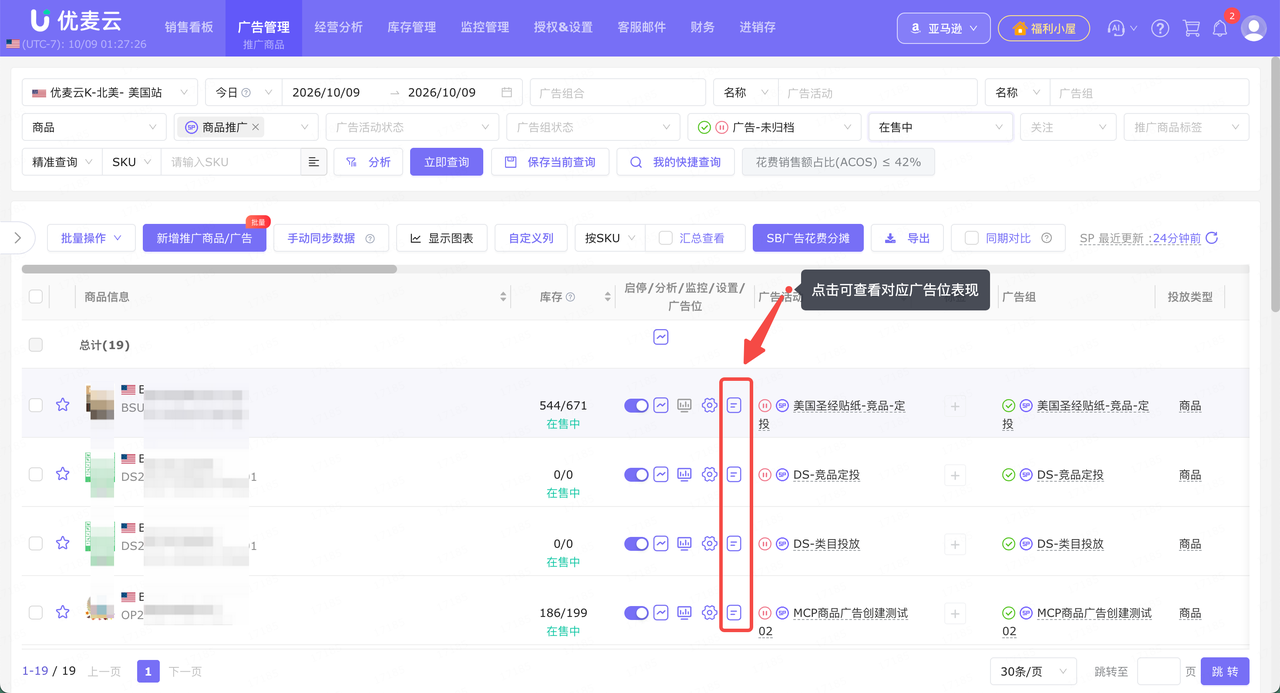
Task: Open the 批量操作 dropdown
Action: click(x=91, y=238)
